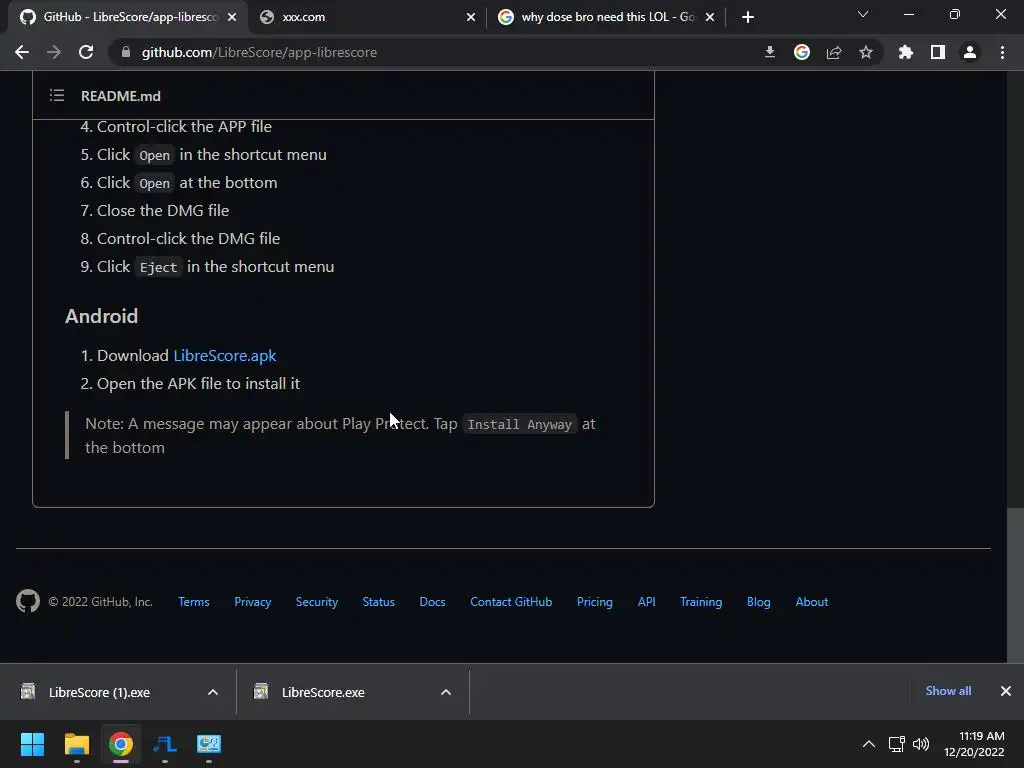Expand options for LibreScore (1).exe download
The width and height of the screenshot is (1024, 768).
pyautogui.click(x=213, y=692)
